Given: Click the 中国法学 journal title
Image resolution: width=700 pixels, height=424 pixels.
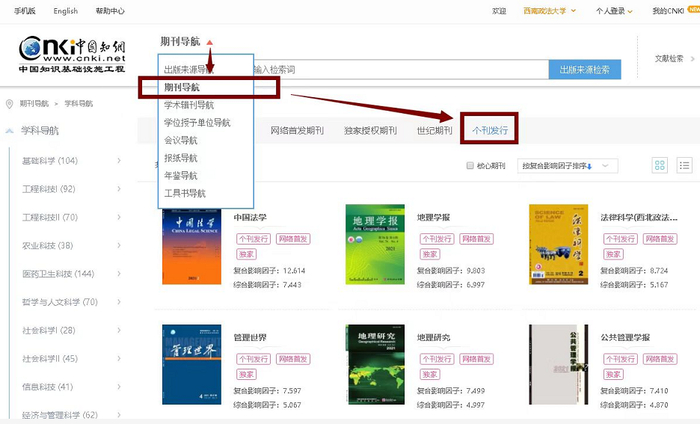Looking at the screenshot, I should click(250, 217).
